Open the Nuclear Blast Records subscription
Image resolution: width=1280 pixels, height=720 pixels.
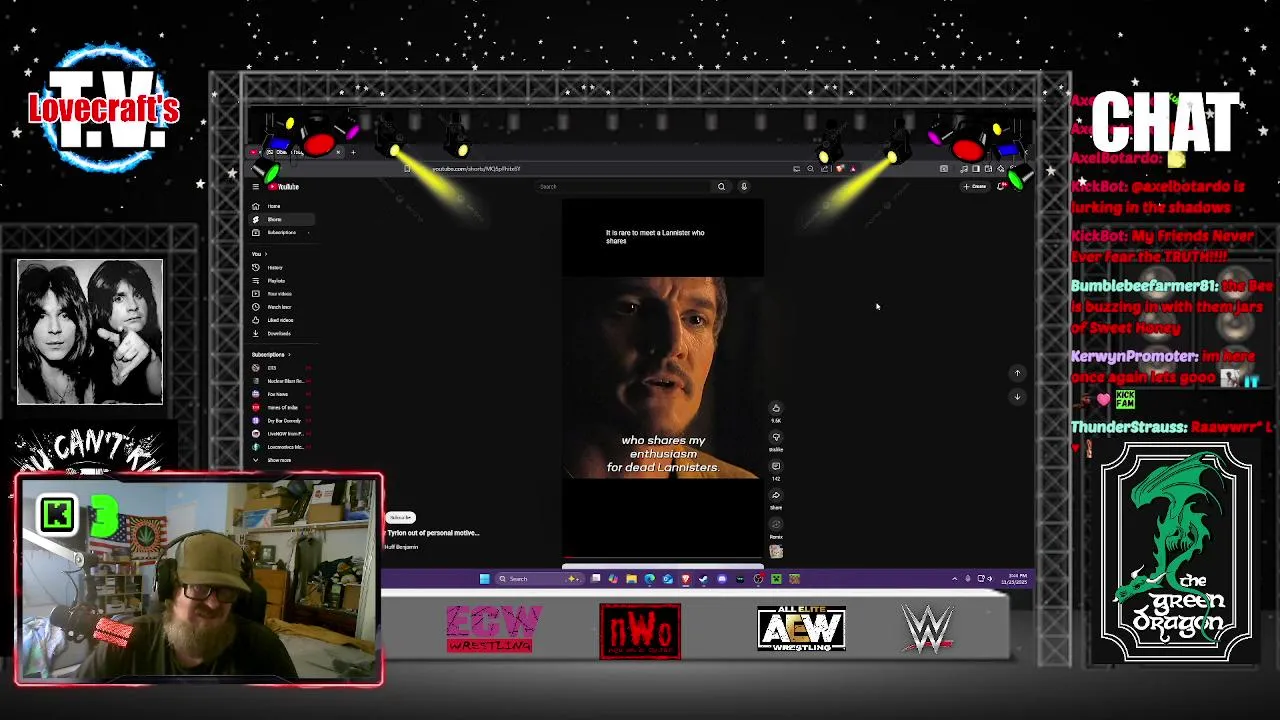point(282,381)
